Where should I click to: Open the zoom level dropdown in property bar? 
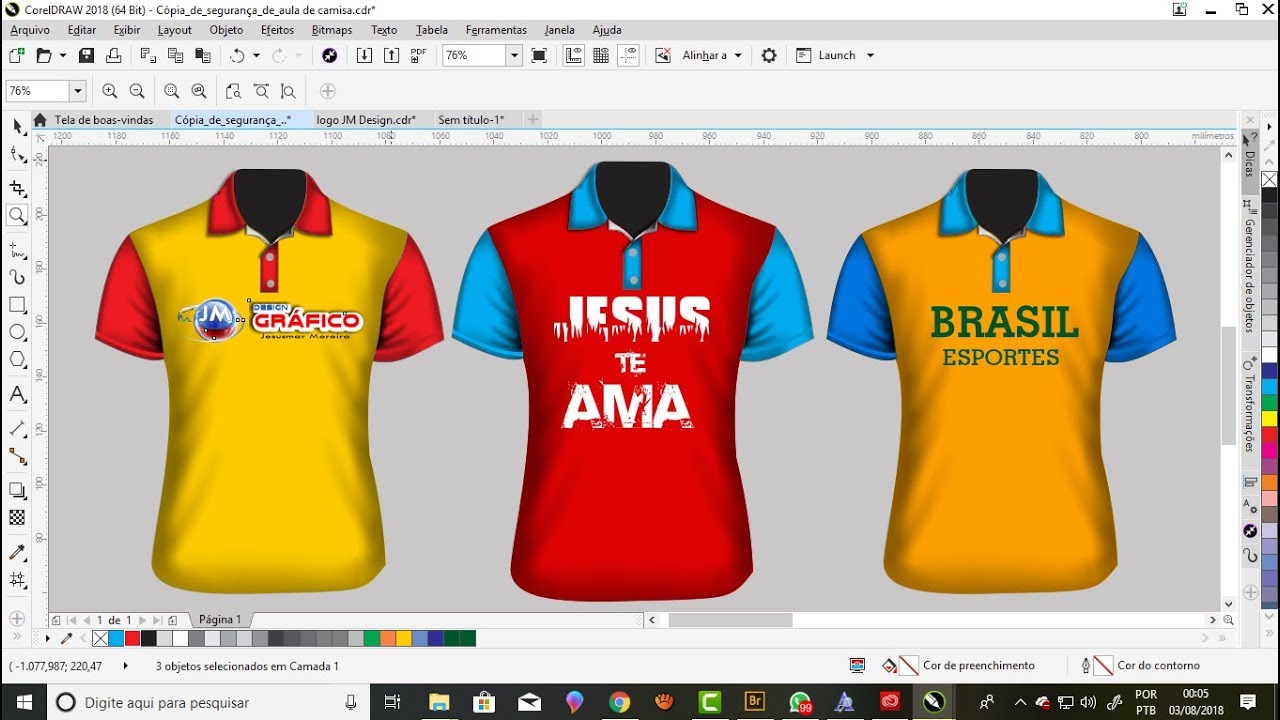tap(77, 91)
